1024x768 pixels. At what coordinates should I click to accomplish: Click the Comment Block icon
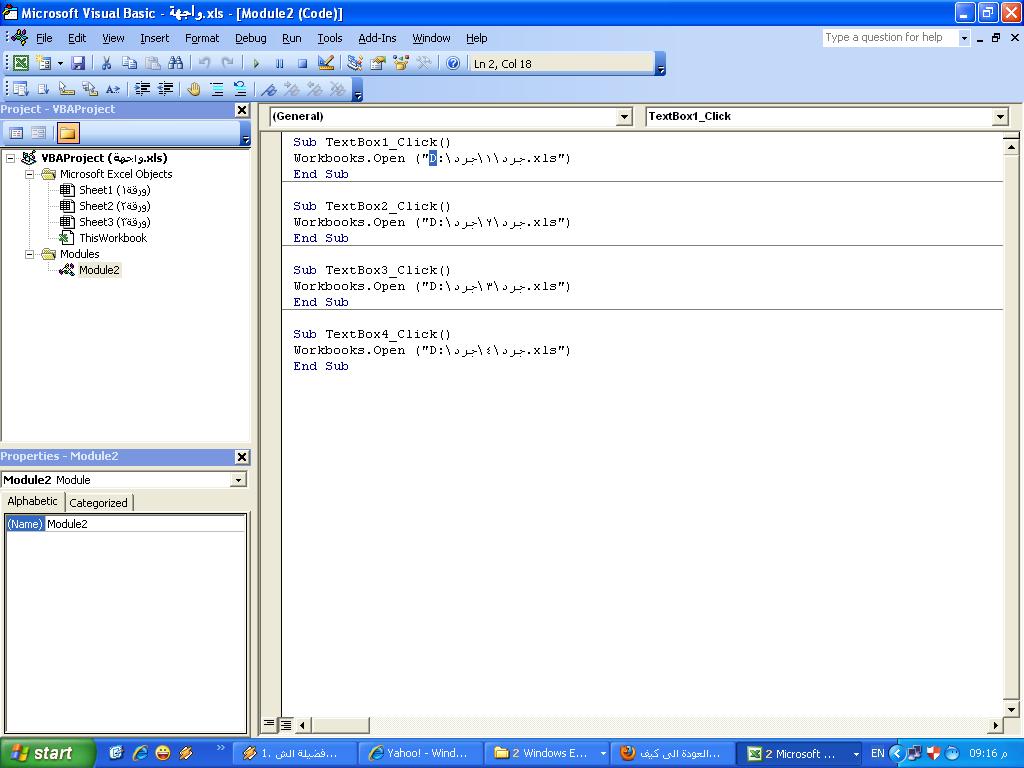(x=217, y=89)
